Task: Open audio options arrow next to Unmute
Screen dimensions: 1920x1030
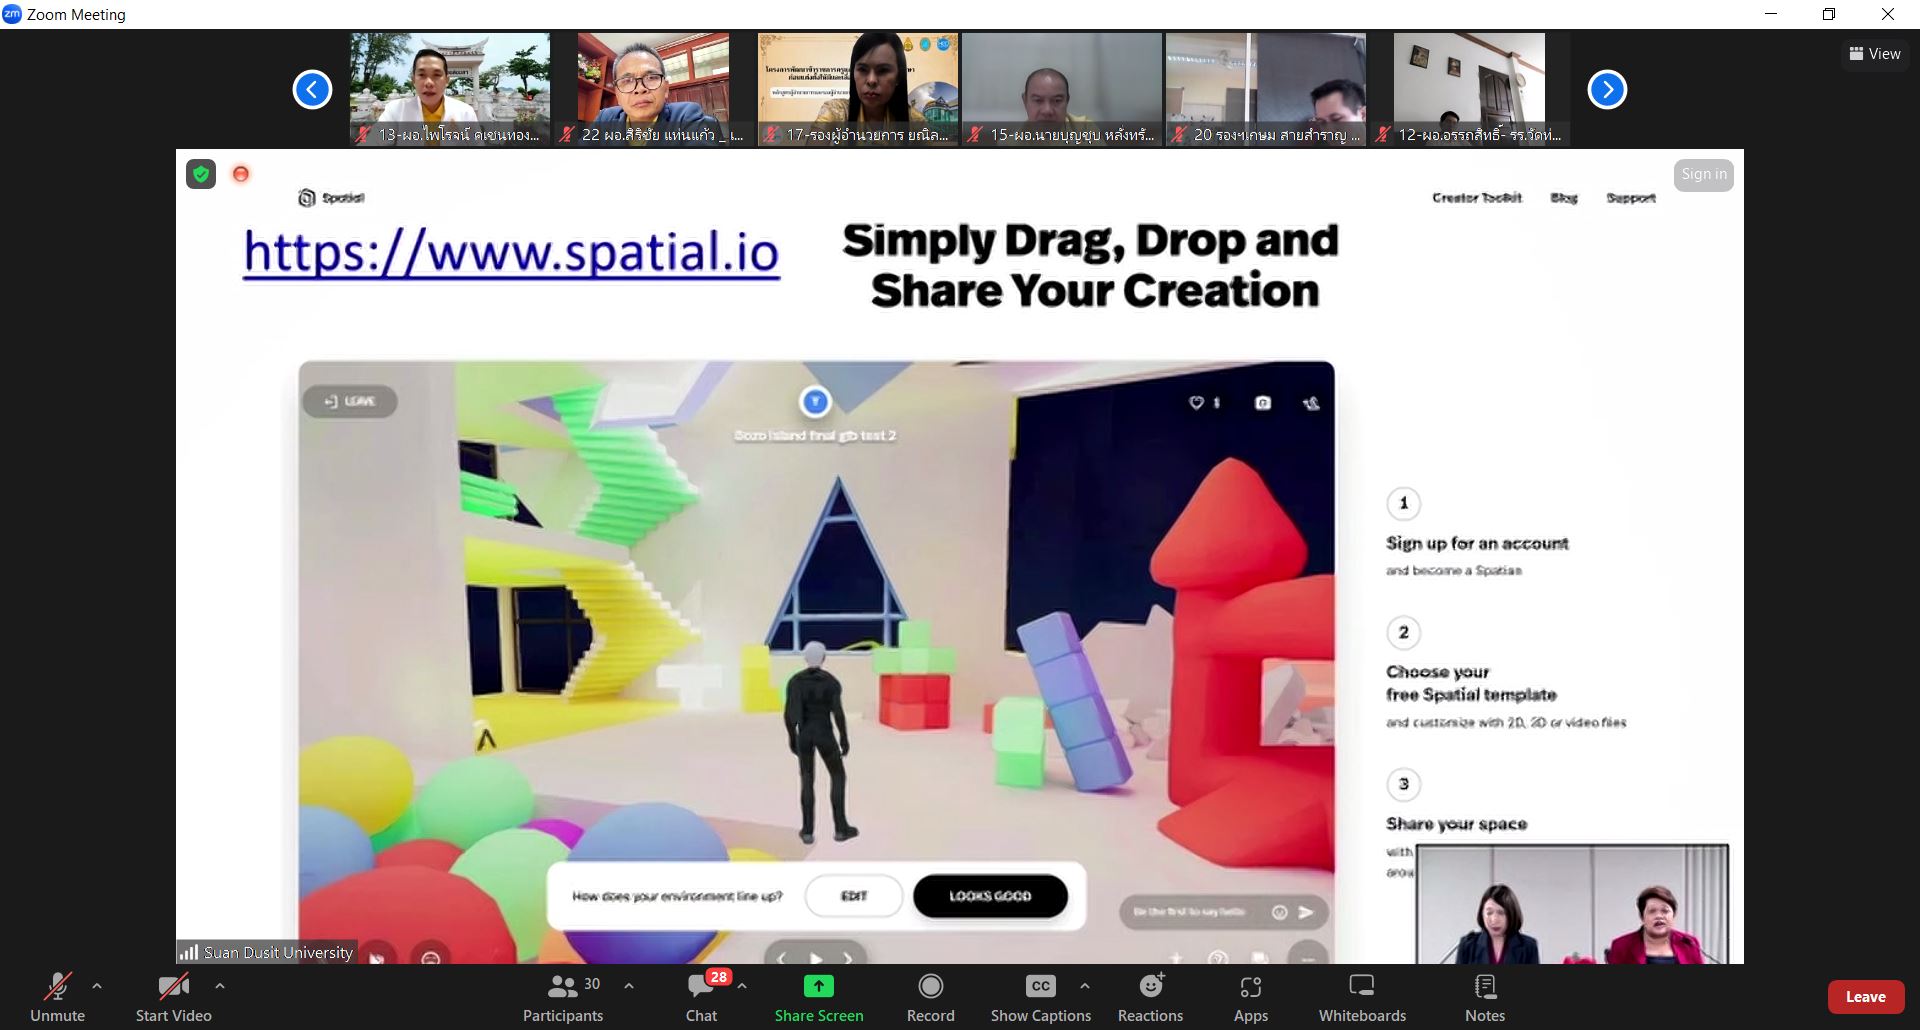Action: coord(97,986)
